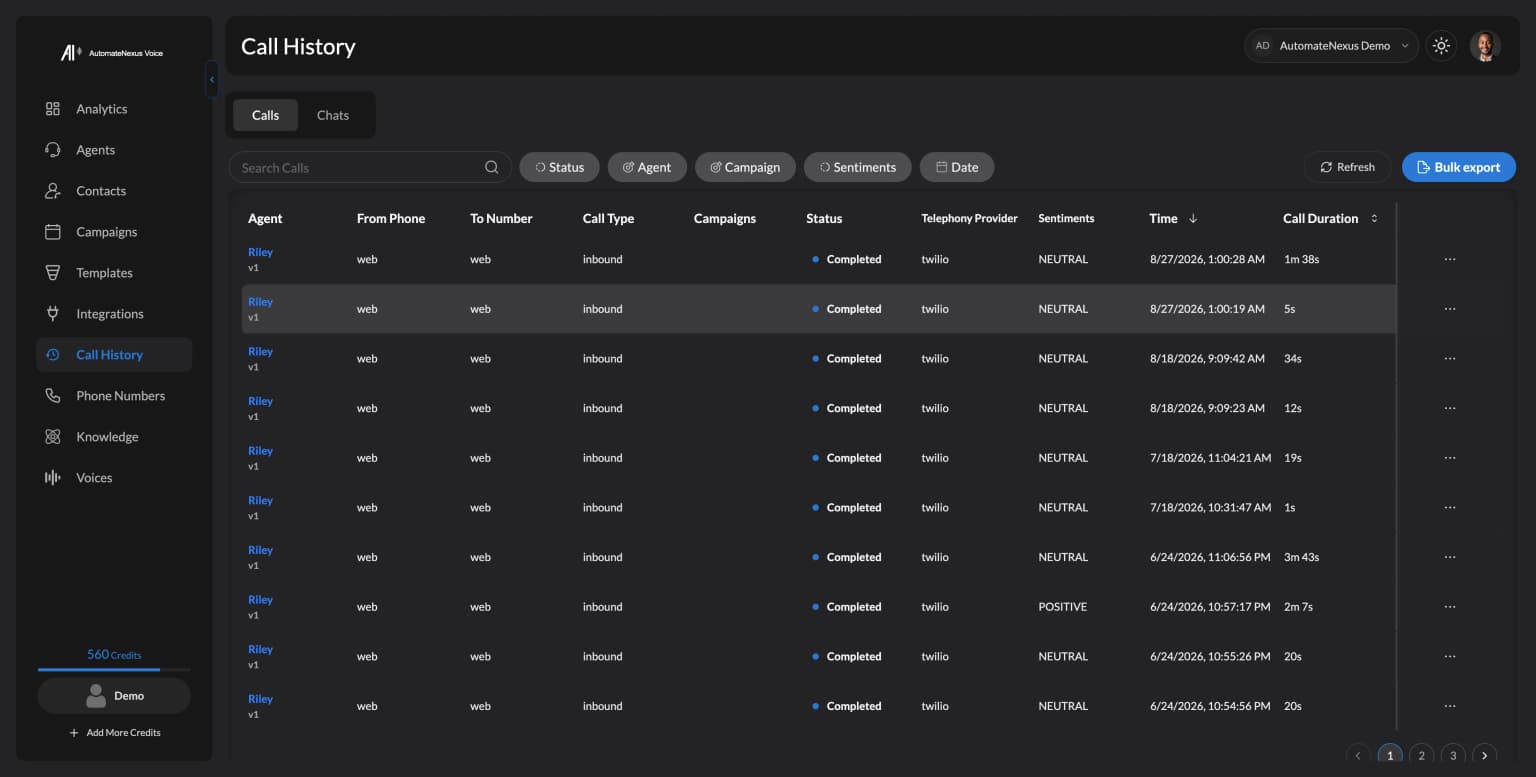Click the search magnifier icon
Screen dimensions: 1536x777
click(x=491, y=167)
